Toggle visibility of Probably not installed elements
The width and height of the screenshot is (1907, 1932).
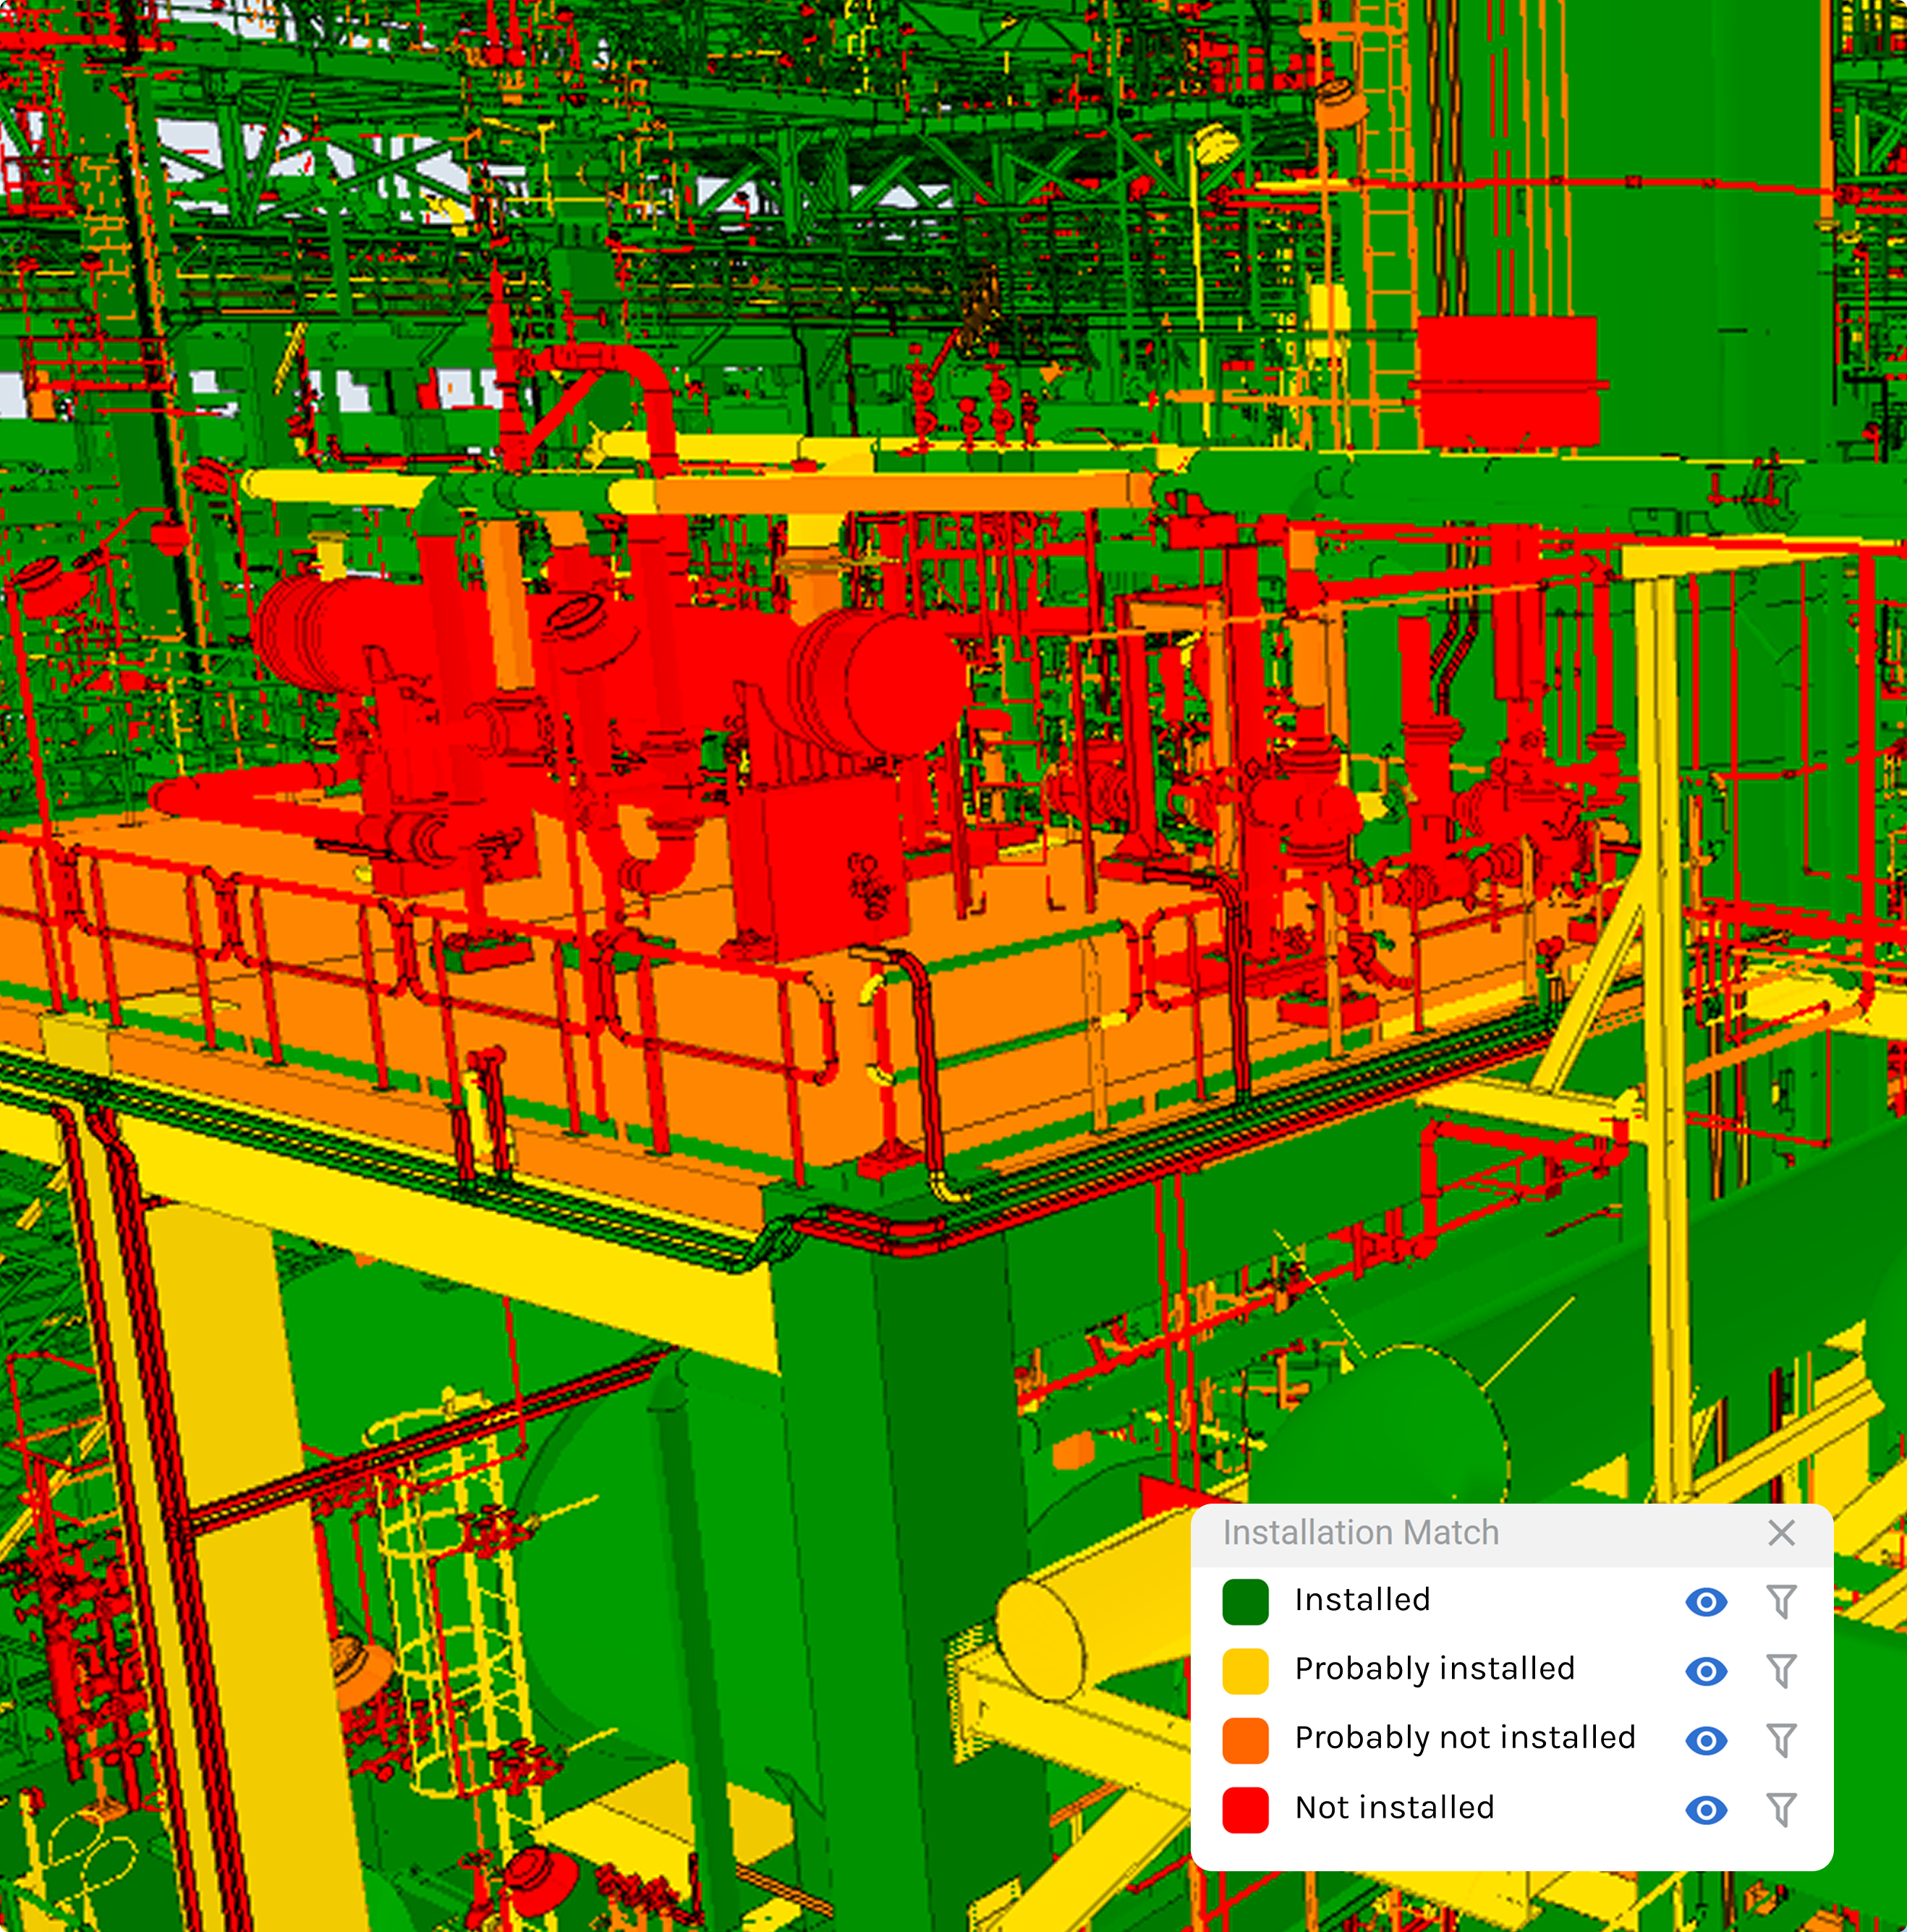tap(1706, 1741)
